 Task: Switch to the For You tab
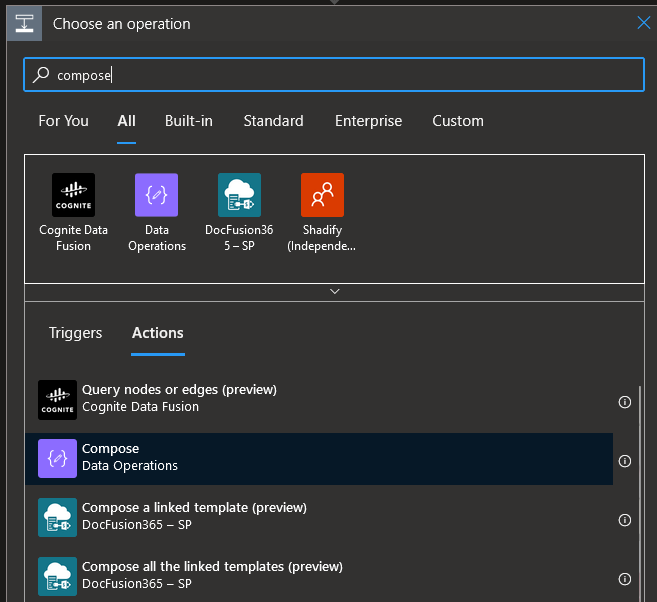click(64, 121)
